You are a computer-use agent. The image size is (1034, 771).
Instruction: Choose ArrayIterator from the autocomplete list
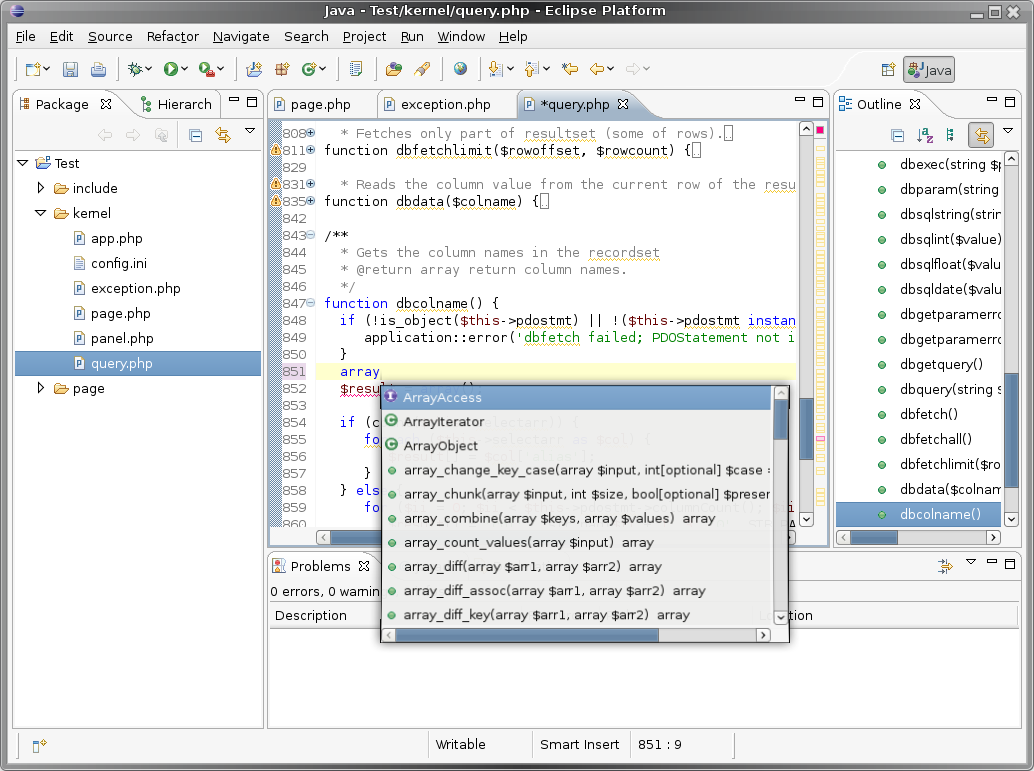pyautogui.click(x=576, y=421)
